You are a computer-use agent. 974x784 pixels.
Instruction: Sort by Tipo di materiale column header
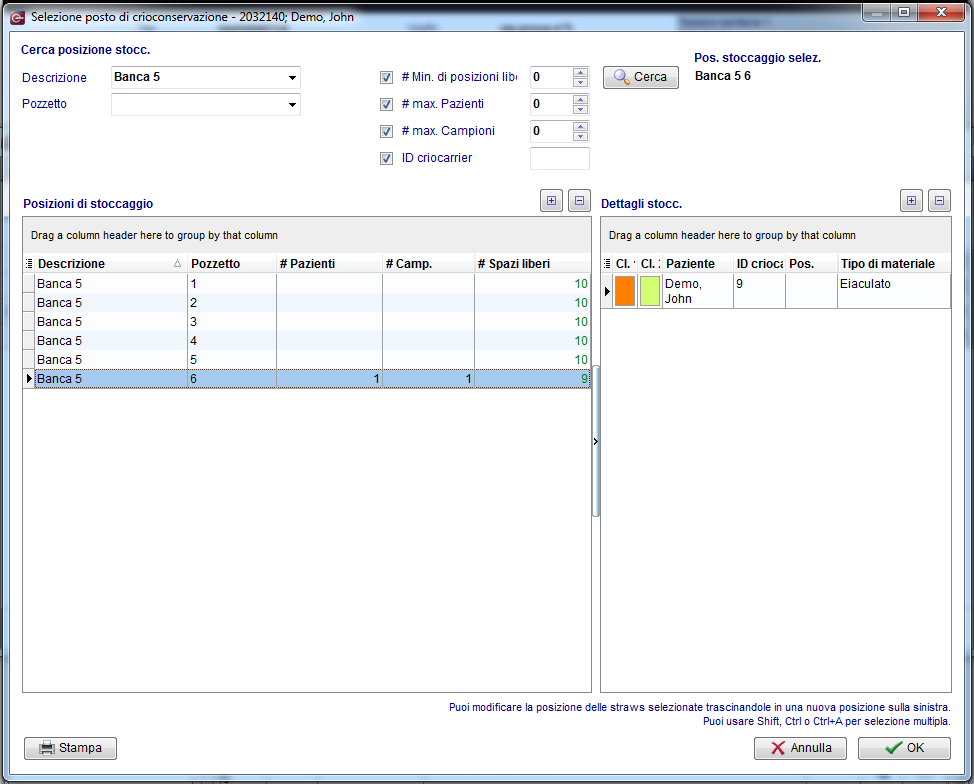tap(893, 263)
